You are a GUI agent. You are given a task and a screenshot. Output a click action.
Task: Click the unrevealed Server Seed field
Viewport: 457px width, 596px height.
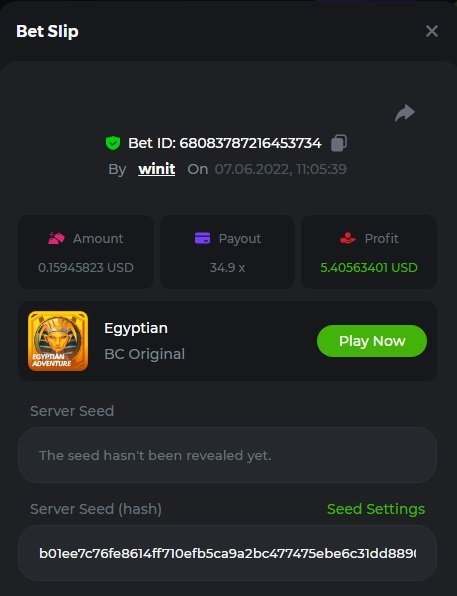click(x=227, y=455)
